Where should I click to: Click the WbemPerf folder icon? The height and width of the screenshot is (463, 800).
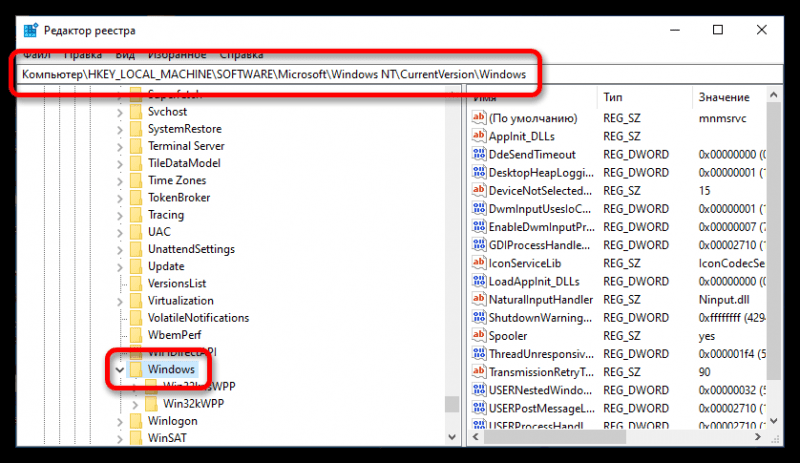click(136, 335)
